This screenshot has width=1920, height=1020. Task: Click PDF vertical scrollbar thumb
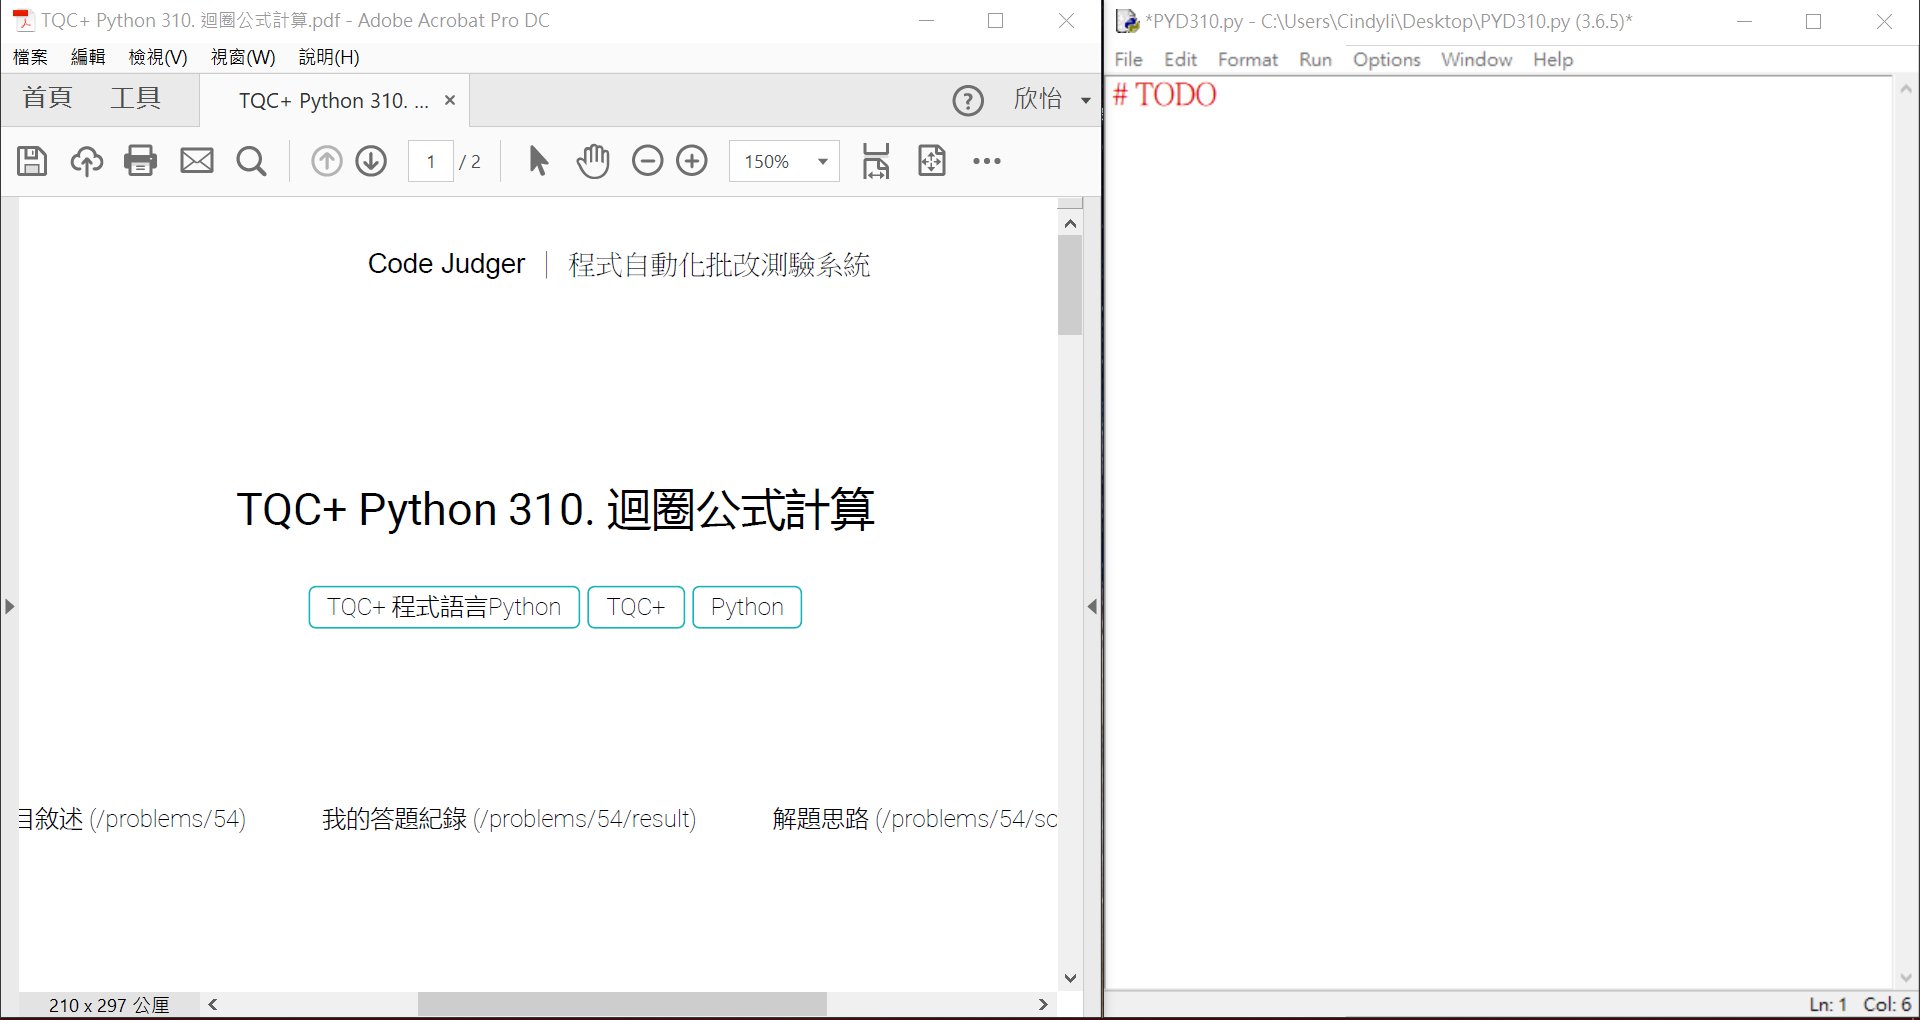coord(1070,285)
